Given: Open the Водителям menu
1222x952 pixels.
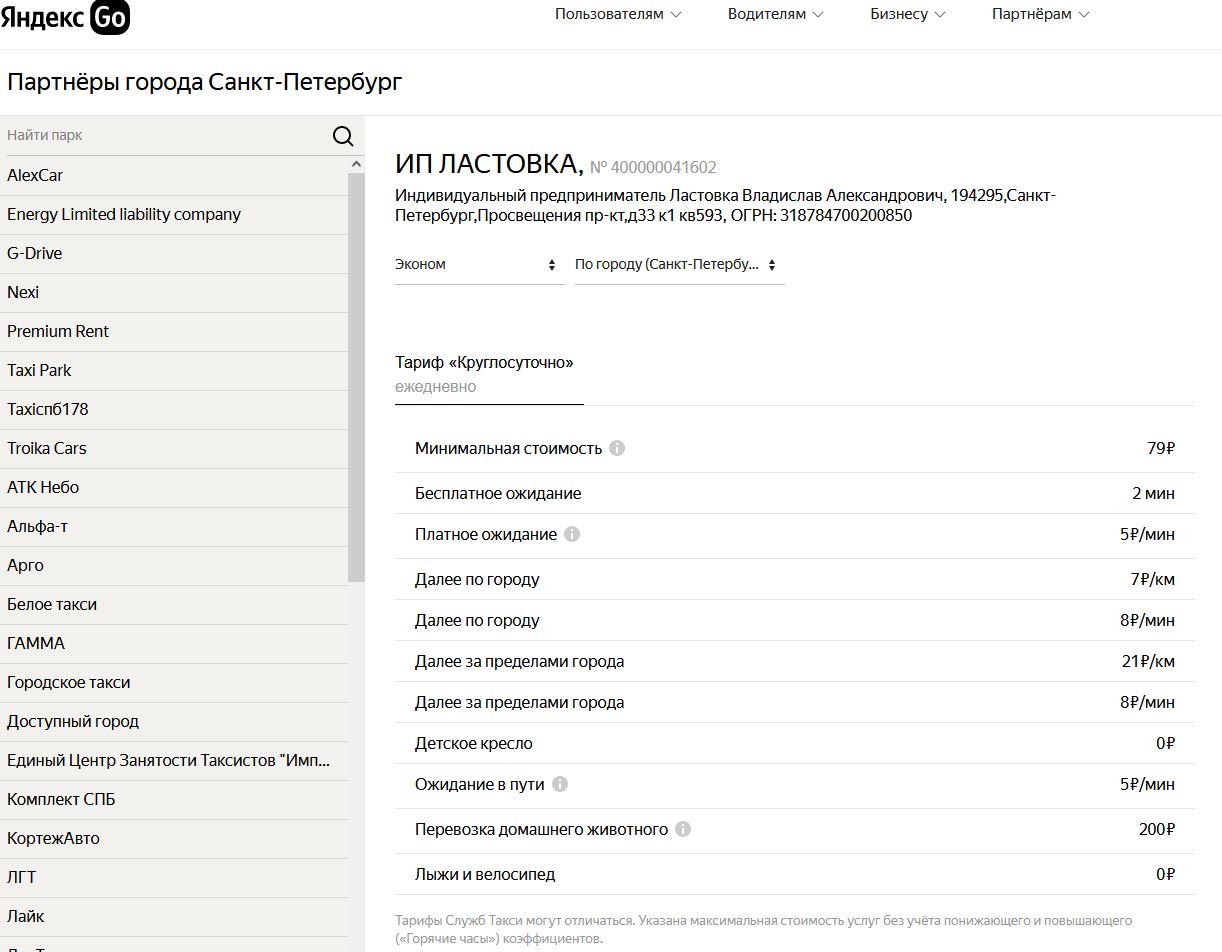Looking at the screenshot, I should [x=775, y=14].
